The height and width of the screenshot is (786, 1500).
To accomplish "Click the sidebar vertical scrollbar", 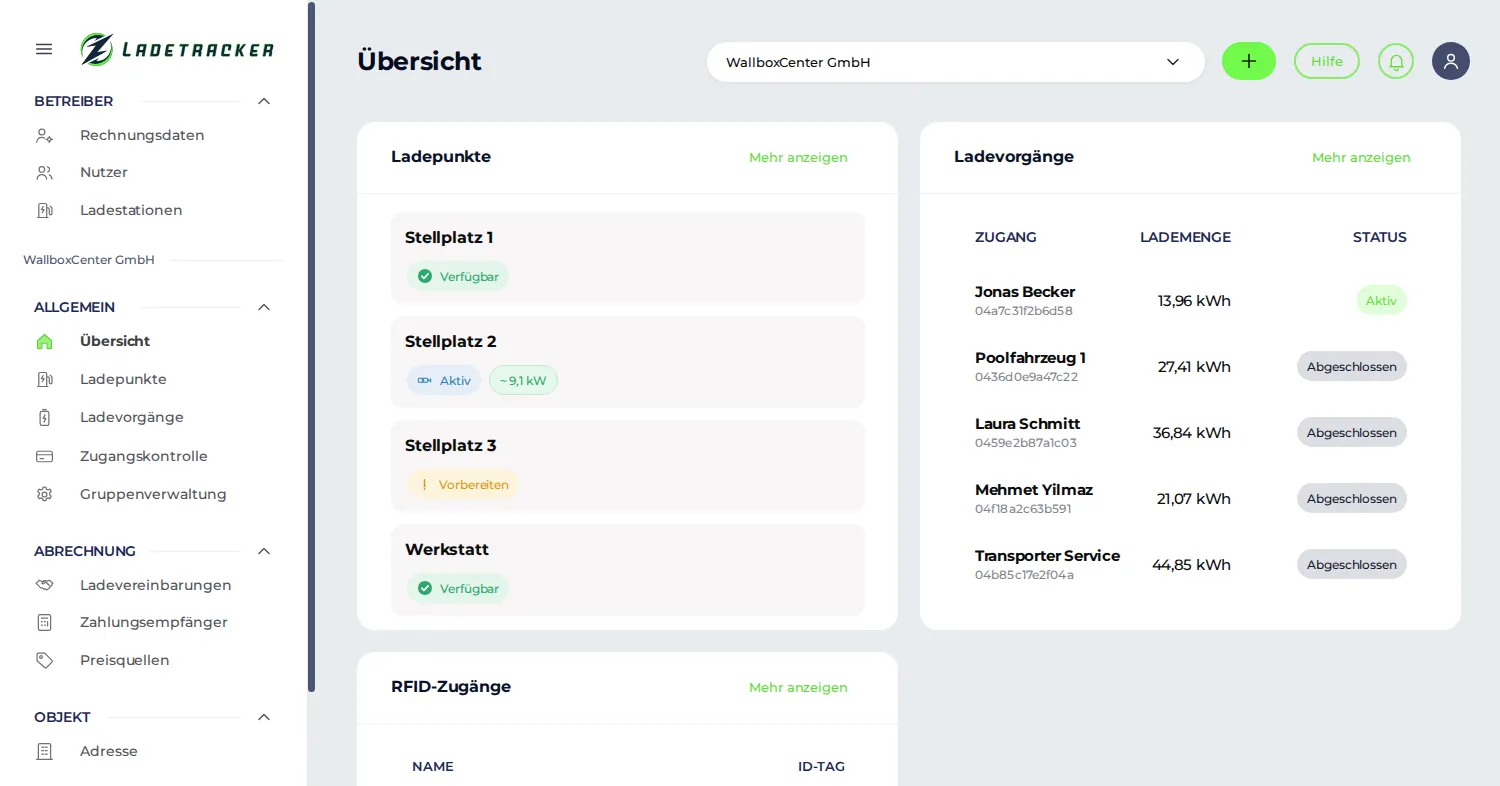I will click(311, 346).
